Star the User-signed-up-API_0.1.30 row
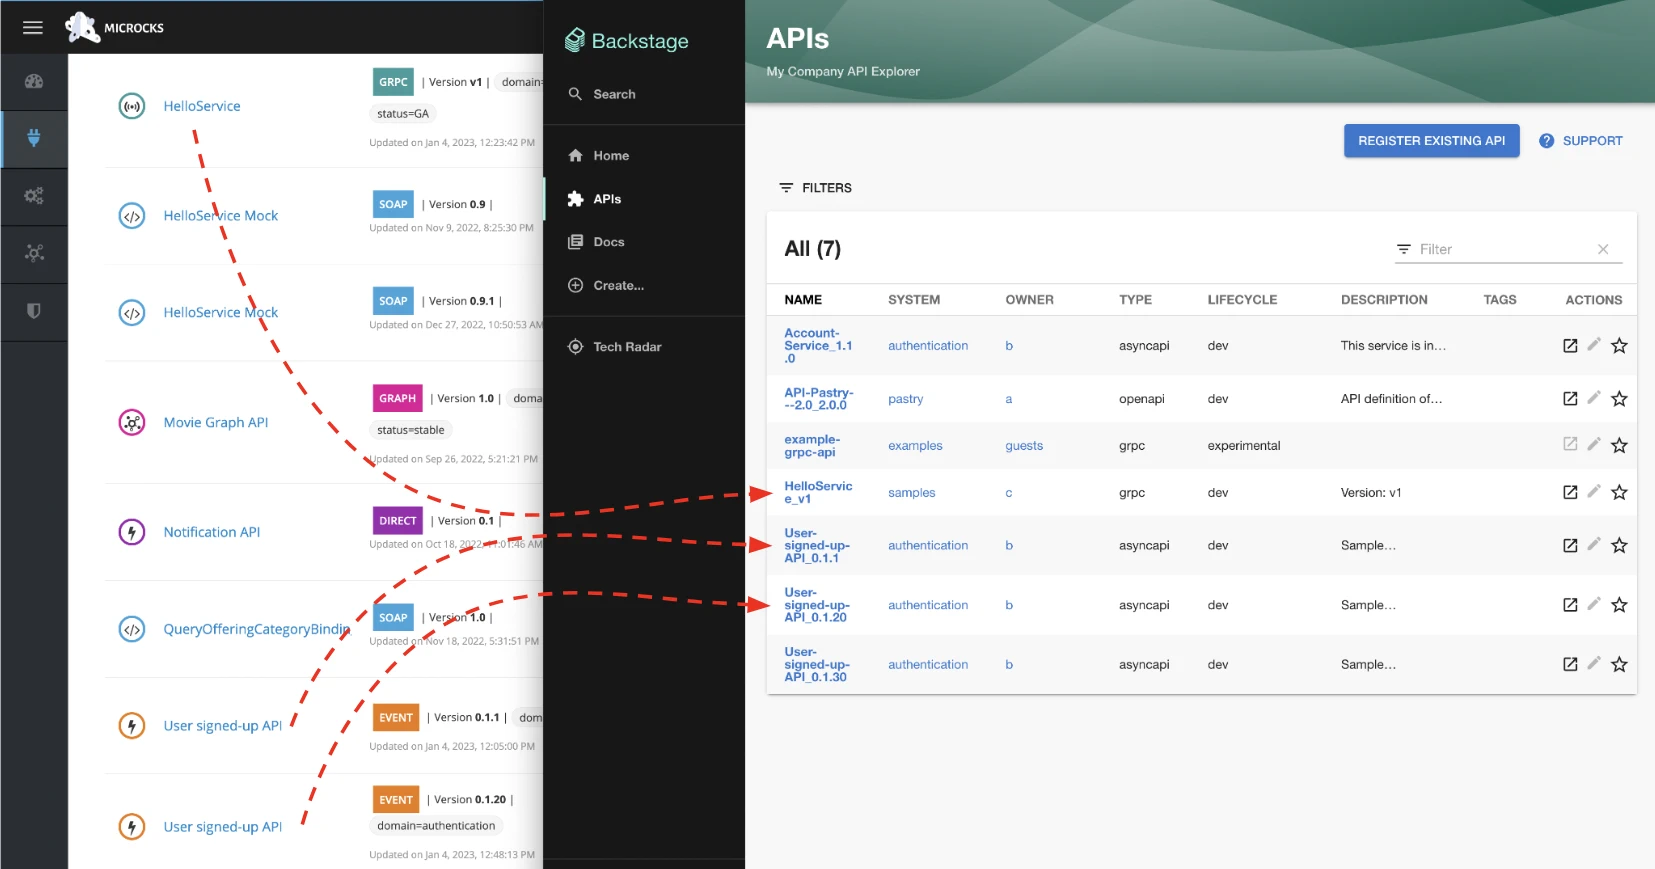This screenshot has height=869, width=1655. click(1619, 665)
